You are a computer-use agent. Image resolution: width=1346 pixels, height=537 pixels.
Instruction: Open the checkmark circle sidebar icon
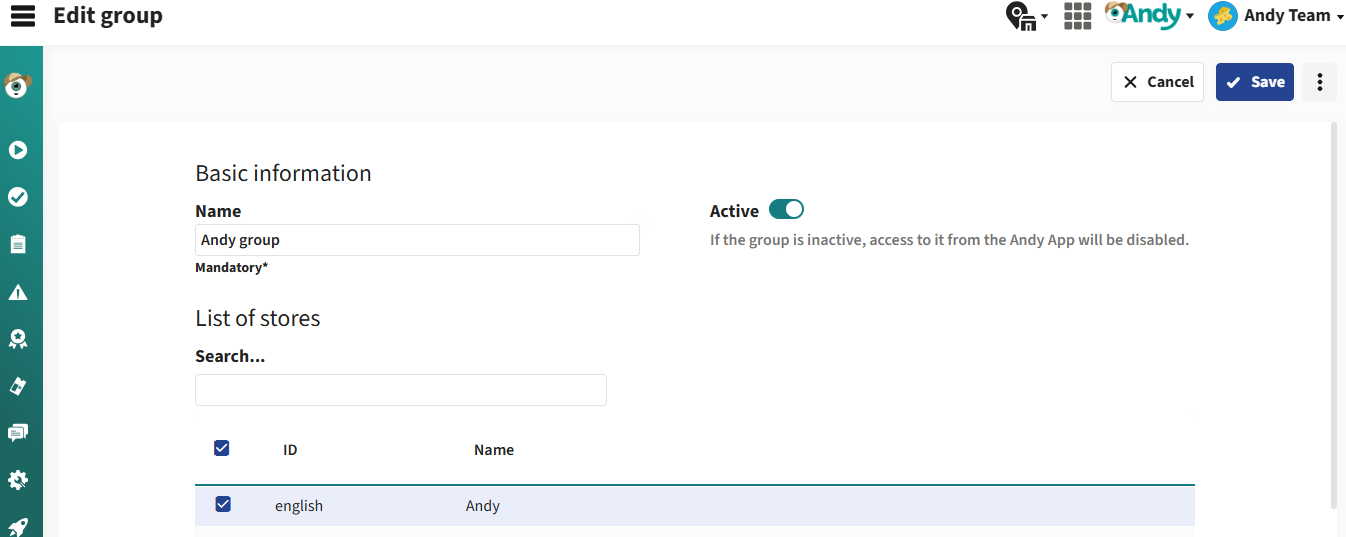[18, 197]
